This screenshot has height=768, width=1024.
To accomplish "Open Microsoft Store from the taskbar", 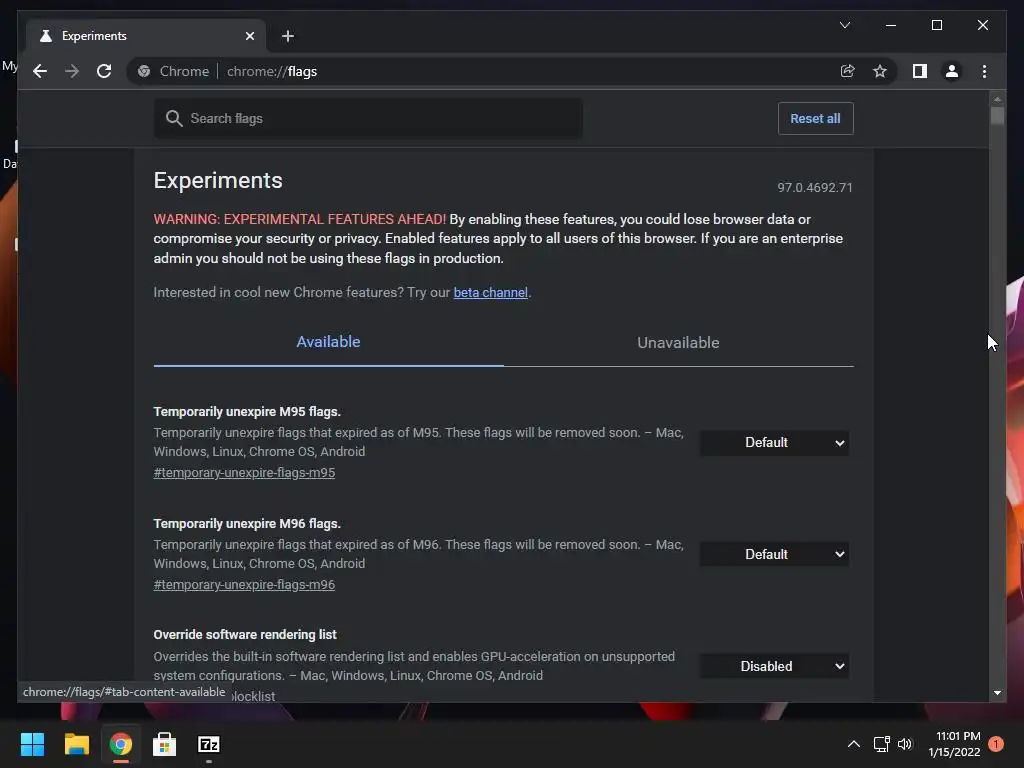I will point(165,744).
